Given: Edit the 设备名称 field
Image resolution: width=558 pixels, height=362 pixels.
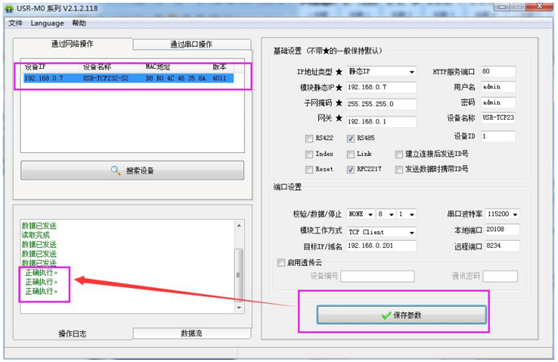Looking at the screenshot, I should [498, 118].
